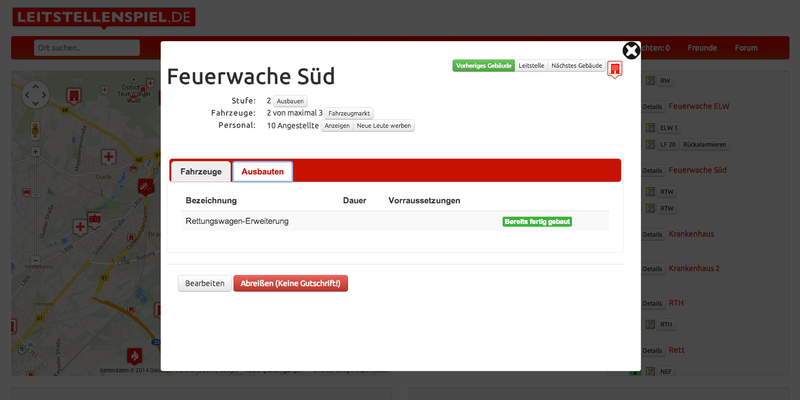The width and height of the screenshot is (800, 400).
Task: Click the status icon next to ELW 1
Action: (650, 128)
